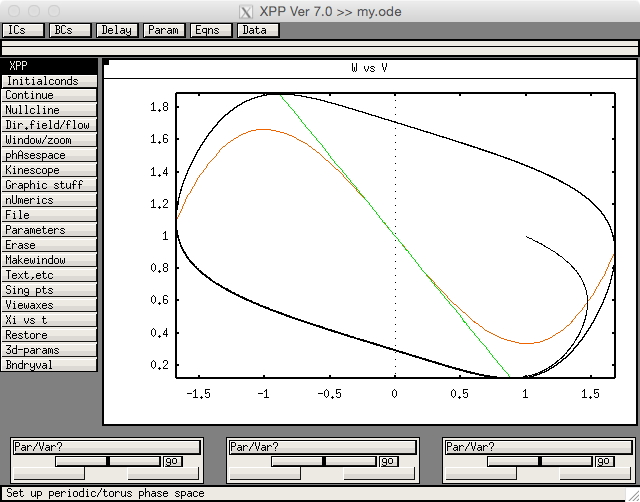Select Erase menu item
The width and height of the screenshot is (640, 502).
pos(49,245)
